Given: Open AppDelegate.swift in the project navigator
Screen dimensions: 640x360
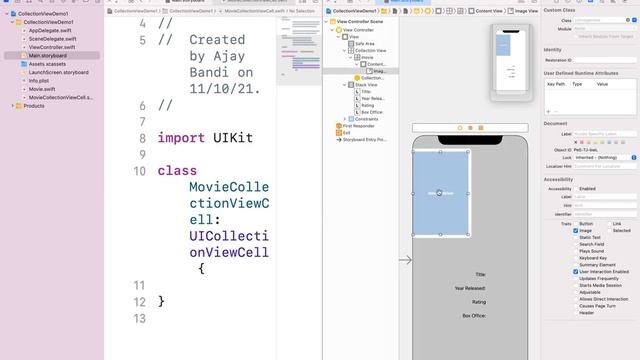Looking at the screenshot, I should click(50, 31).
